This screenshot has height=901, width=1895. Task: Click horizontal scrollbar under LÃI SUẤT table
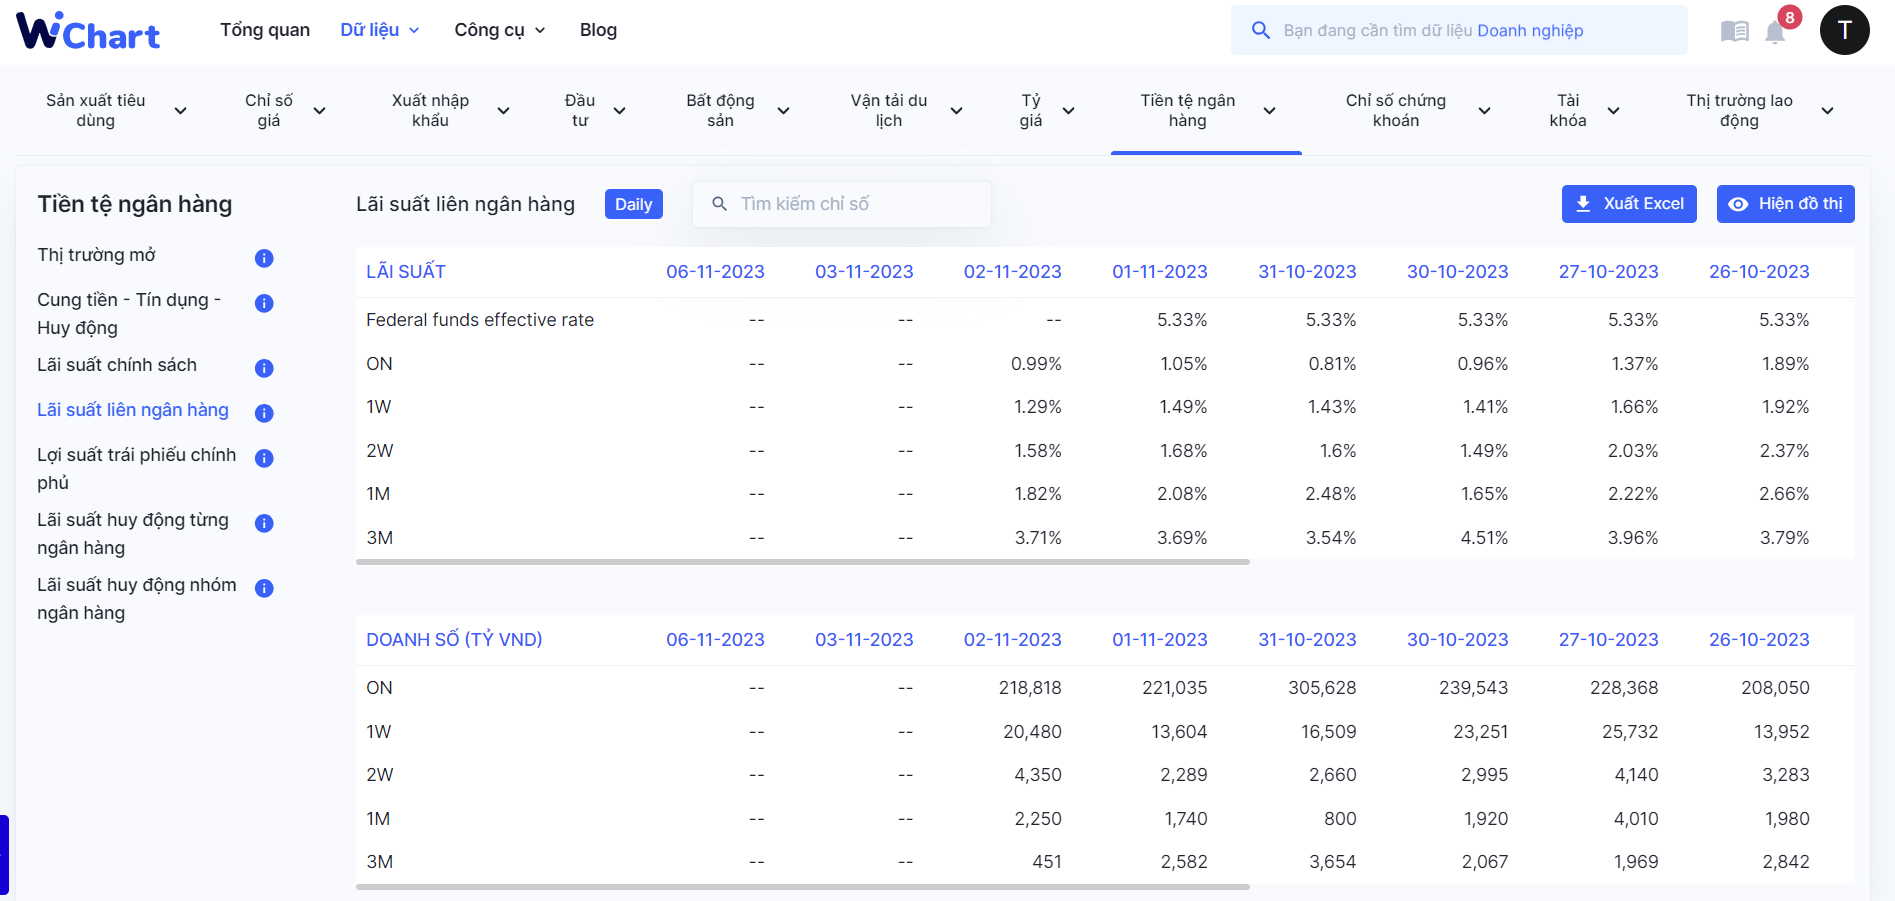tap(803, 562)
